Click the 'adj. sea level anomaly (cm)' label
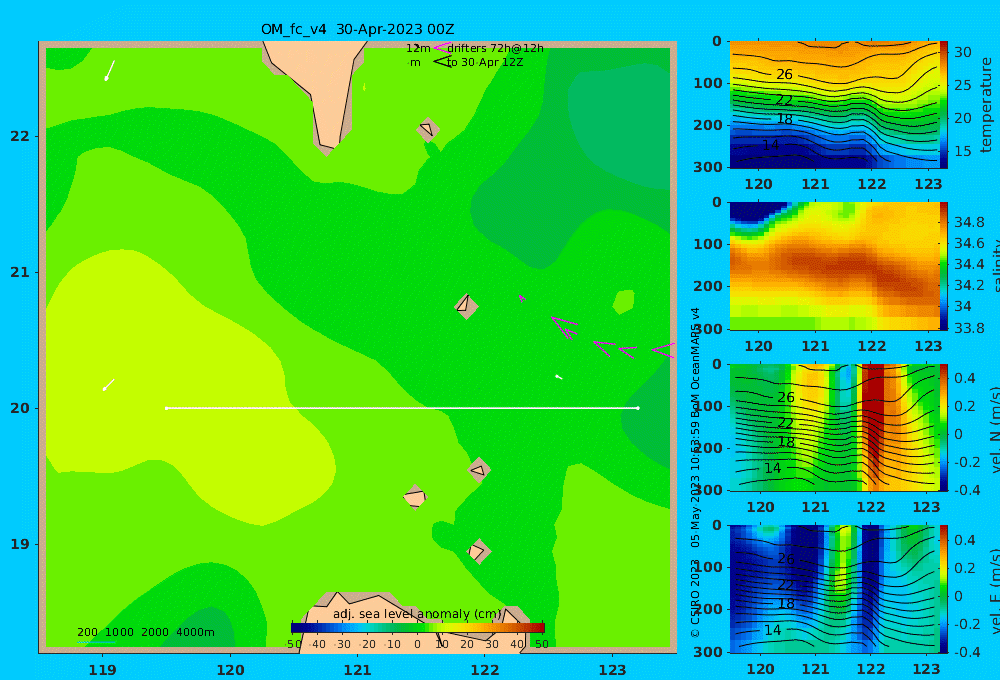The width and height of the screenshot is (1000, 680). [417, 614]
